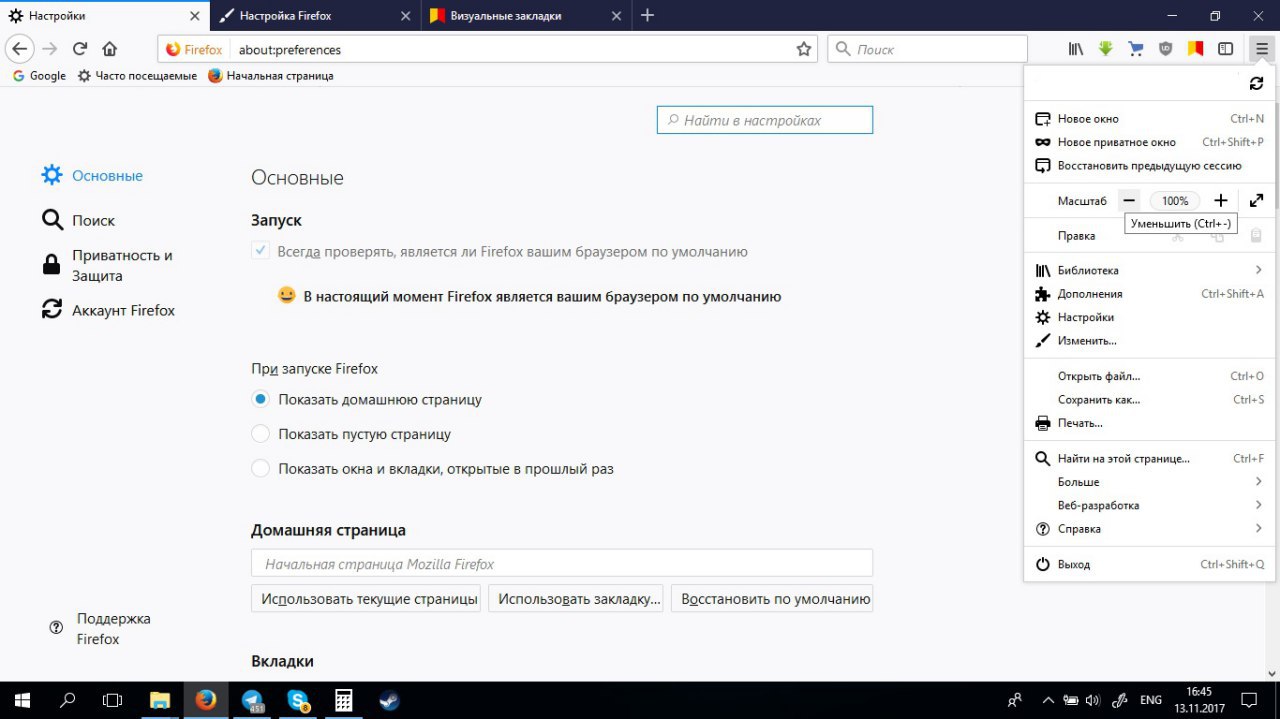The width and height of the screenshot is (1280, 719).
Task: Open 'Дополнения' from the menu
Action: click(x=1149, y=294)
